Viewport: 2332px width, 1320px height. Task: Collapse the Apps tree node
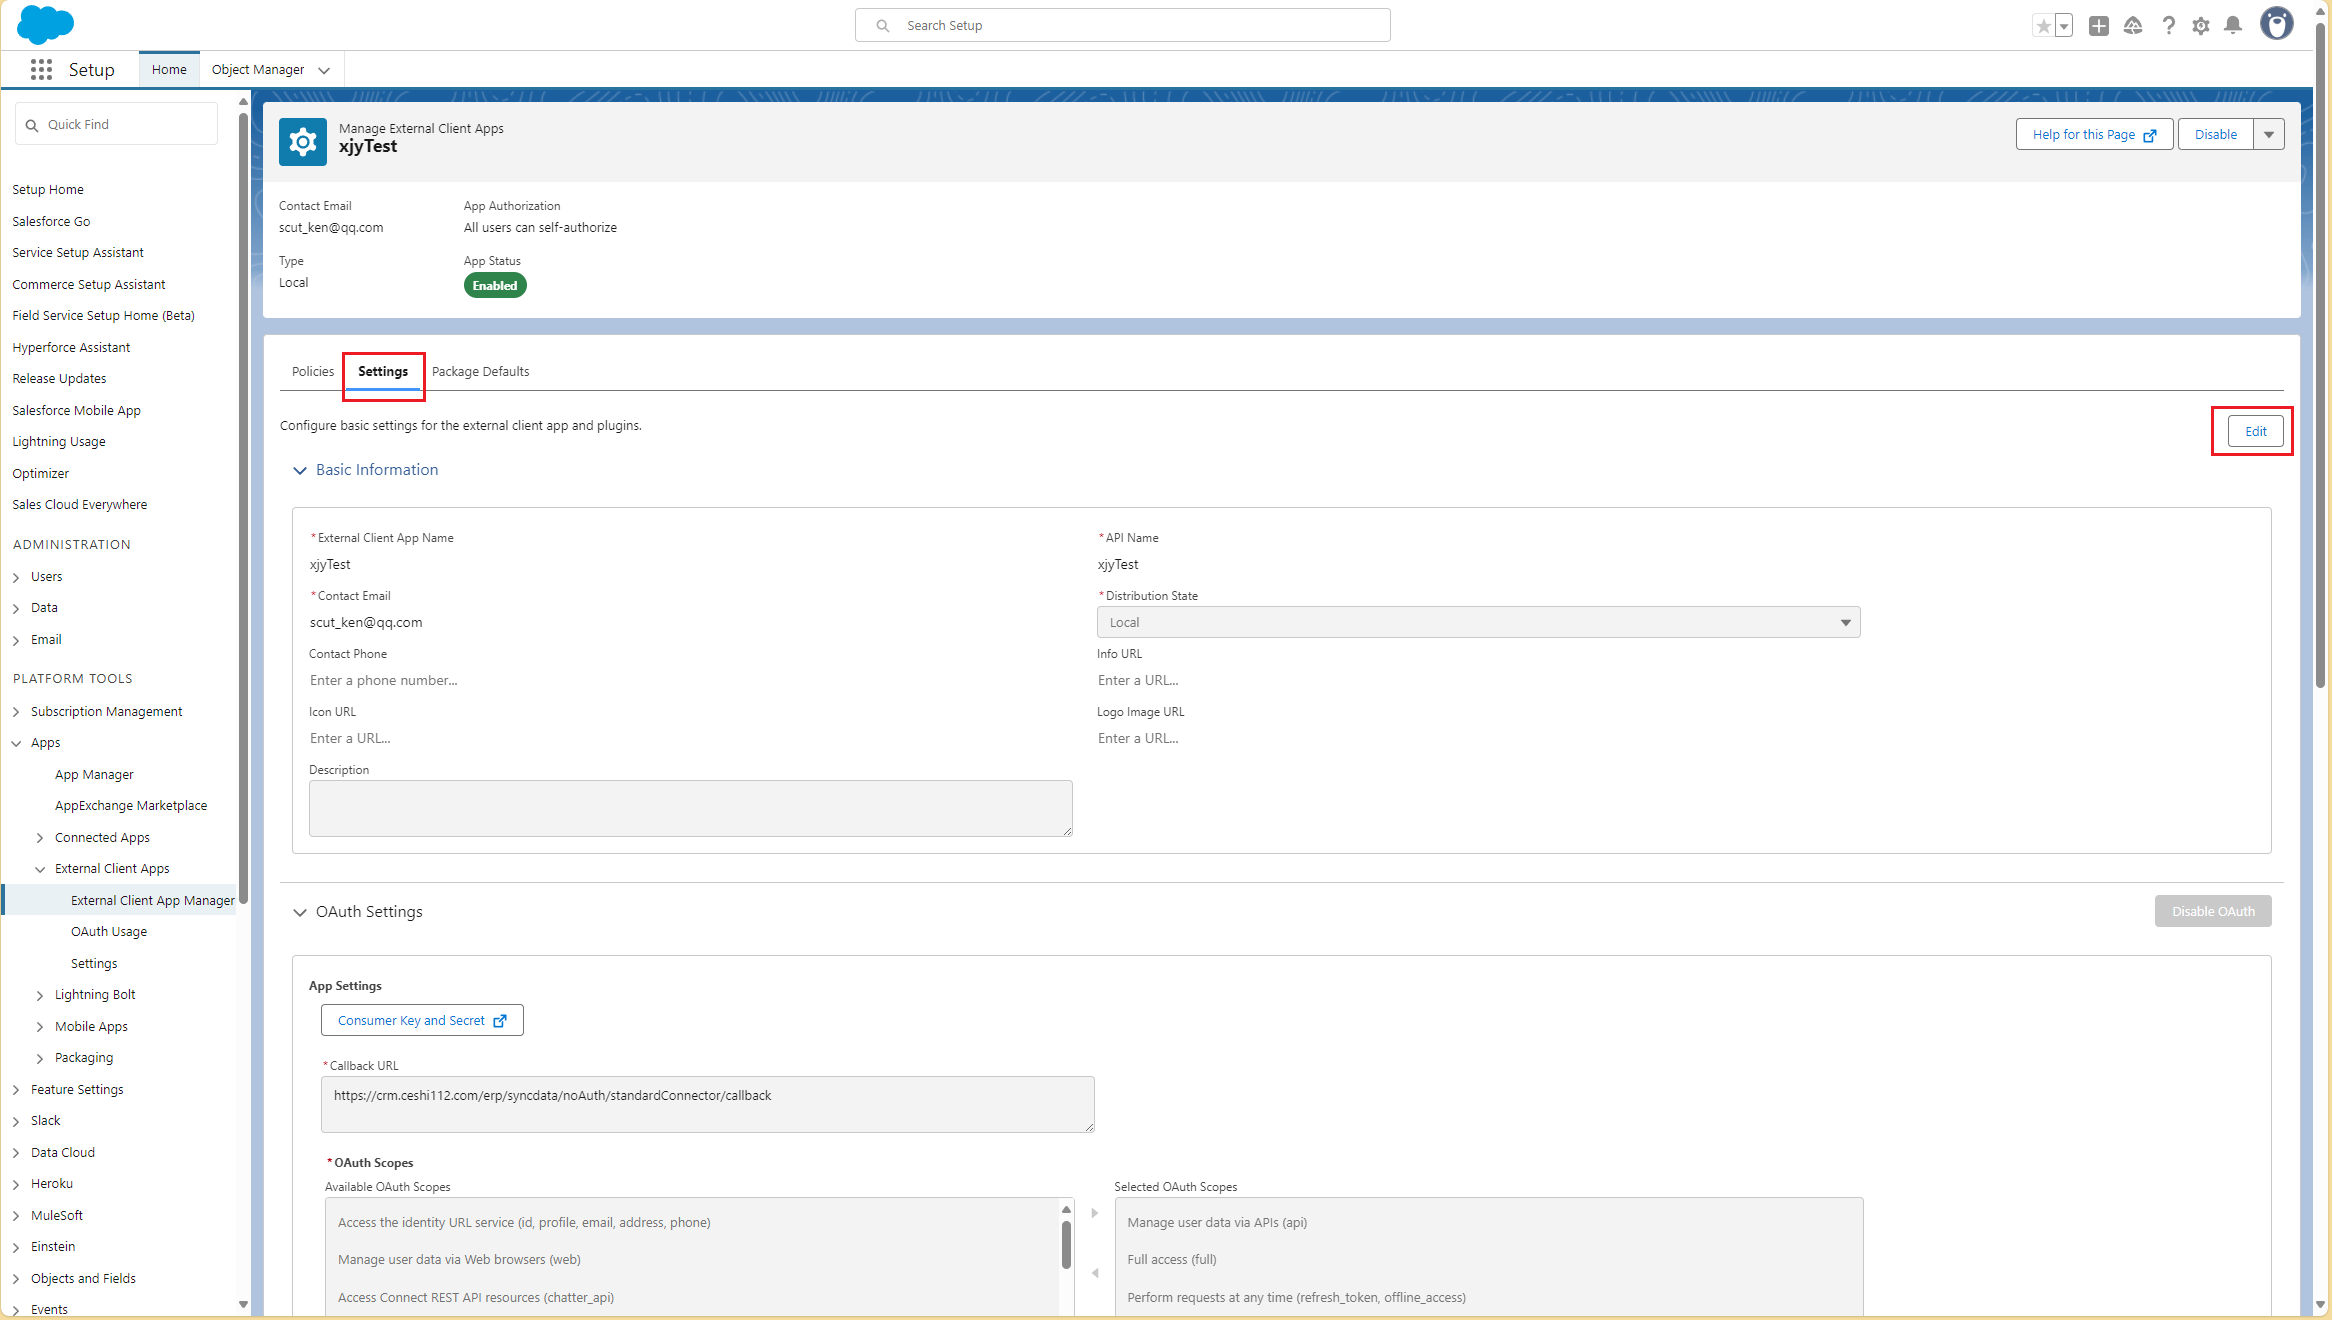click(x=16, y=743)
